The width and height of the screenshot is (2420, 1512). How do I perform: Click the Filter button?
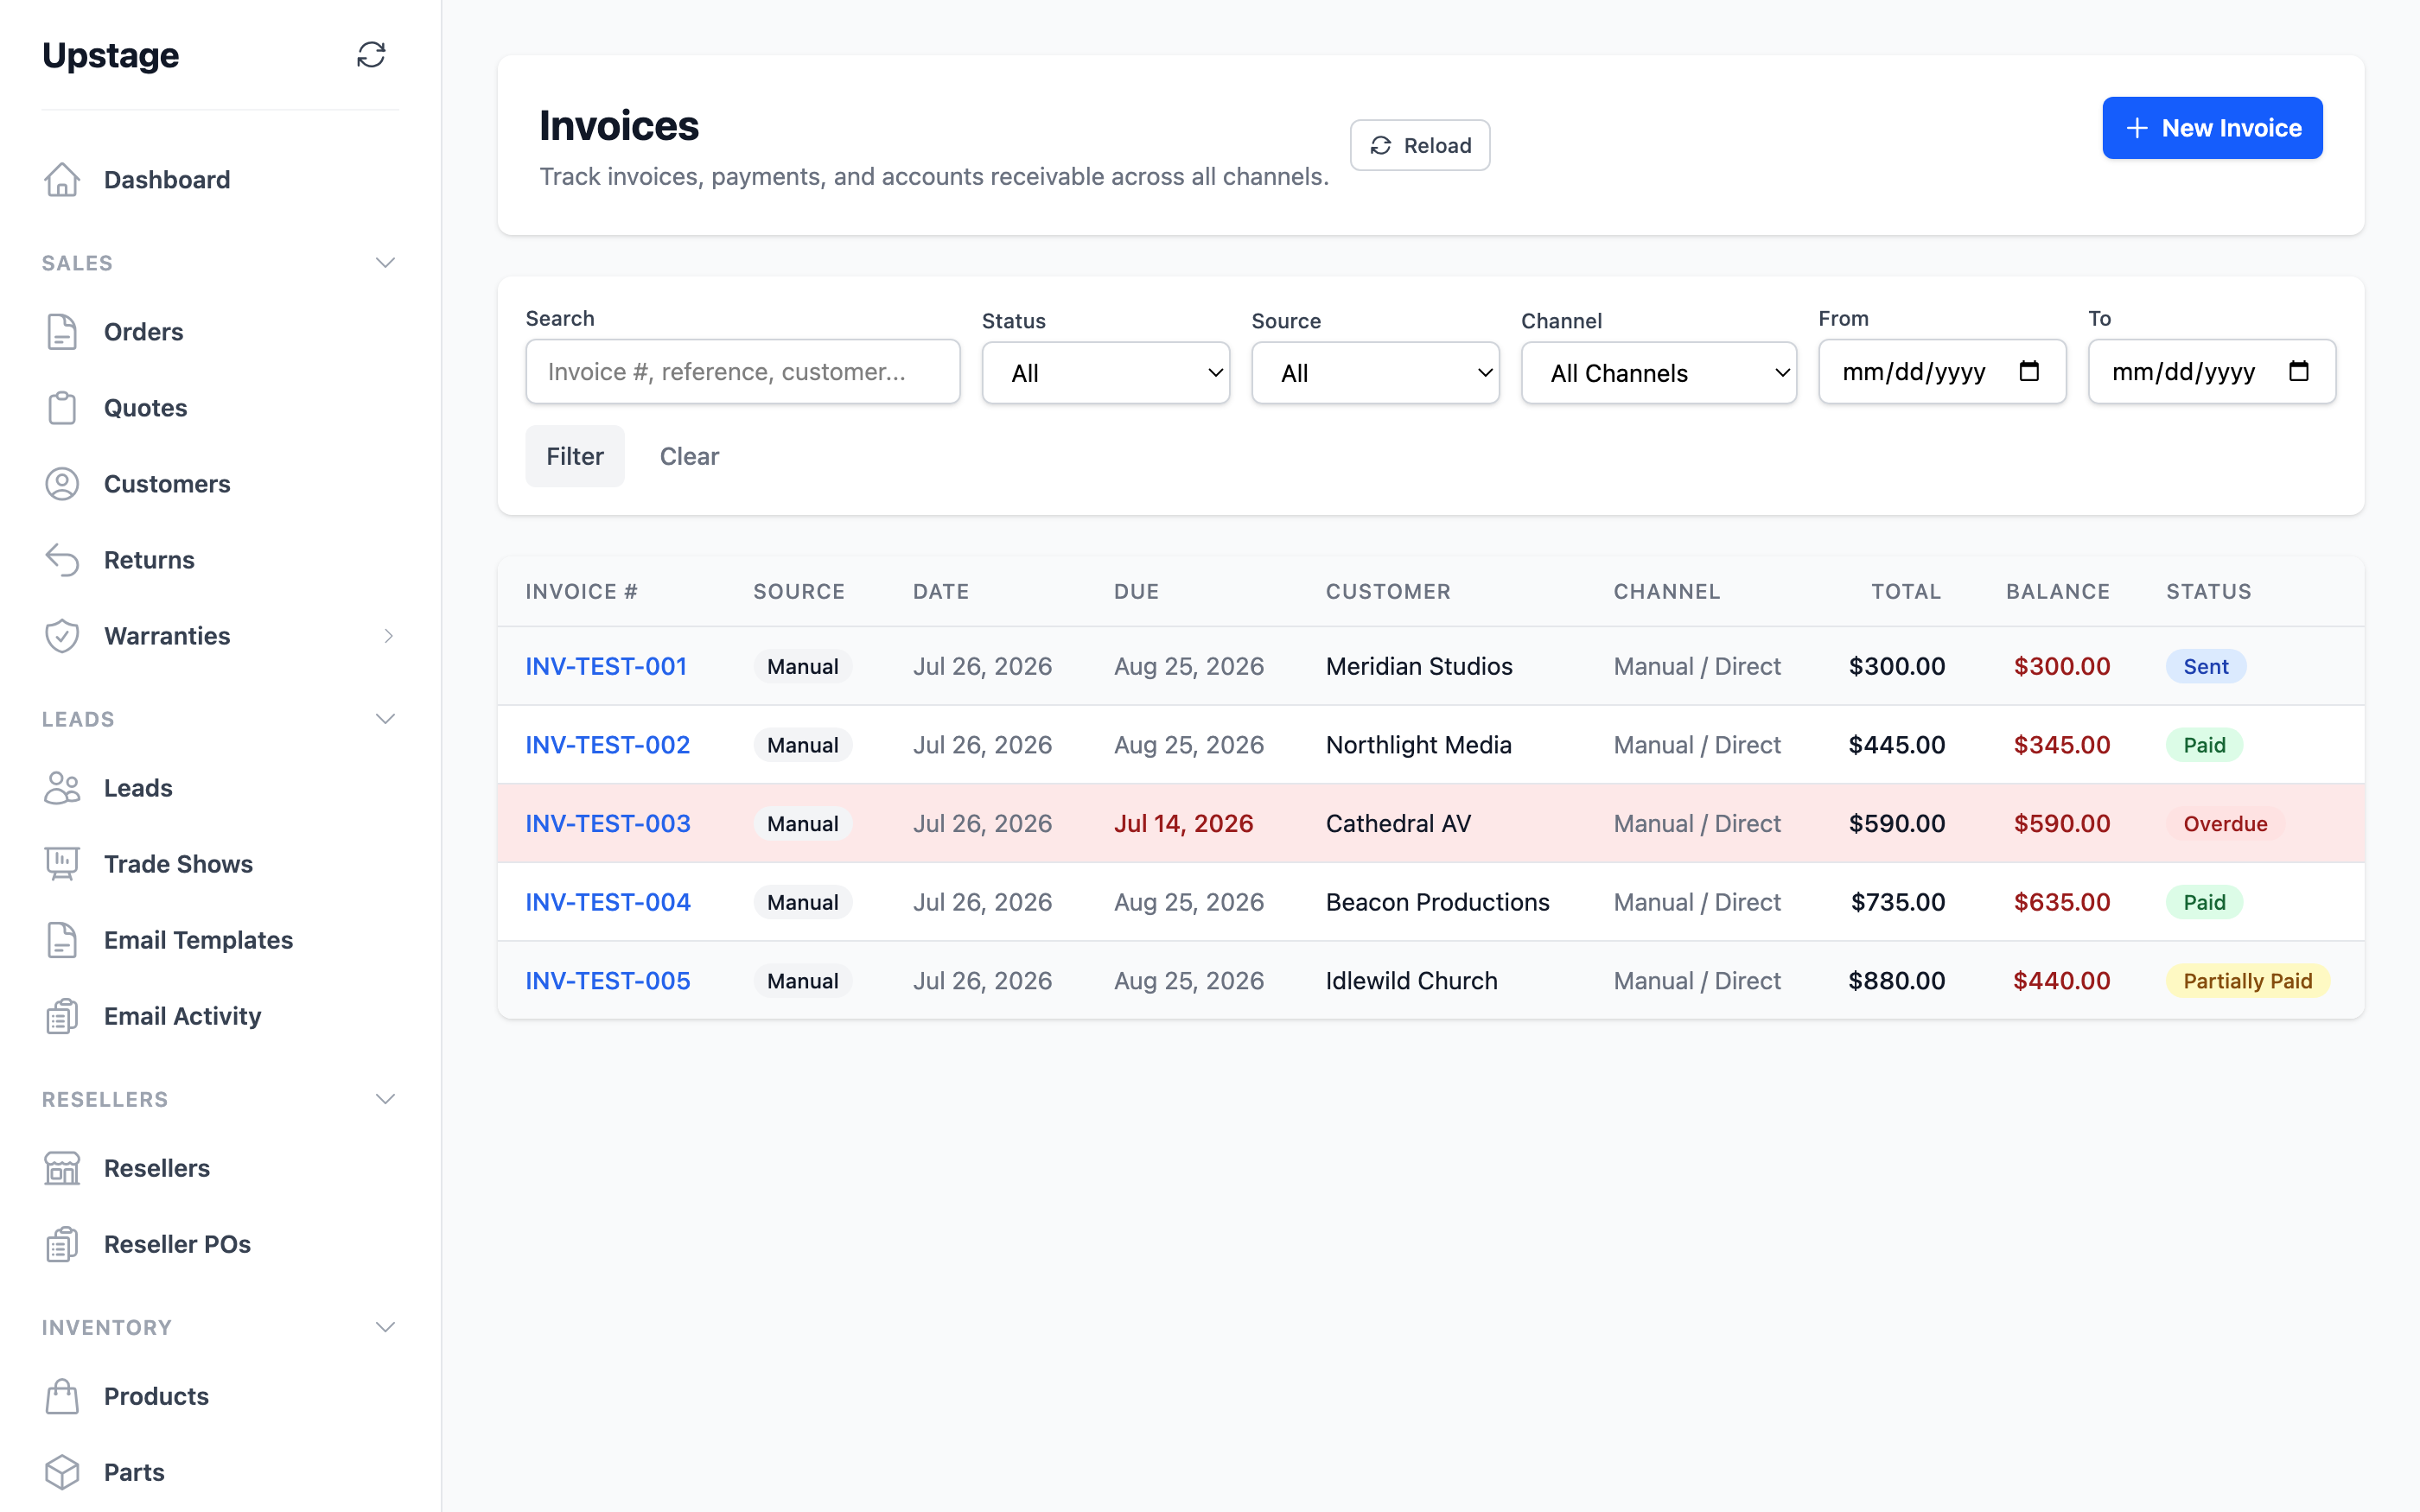click(575, 456)
